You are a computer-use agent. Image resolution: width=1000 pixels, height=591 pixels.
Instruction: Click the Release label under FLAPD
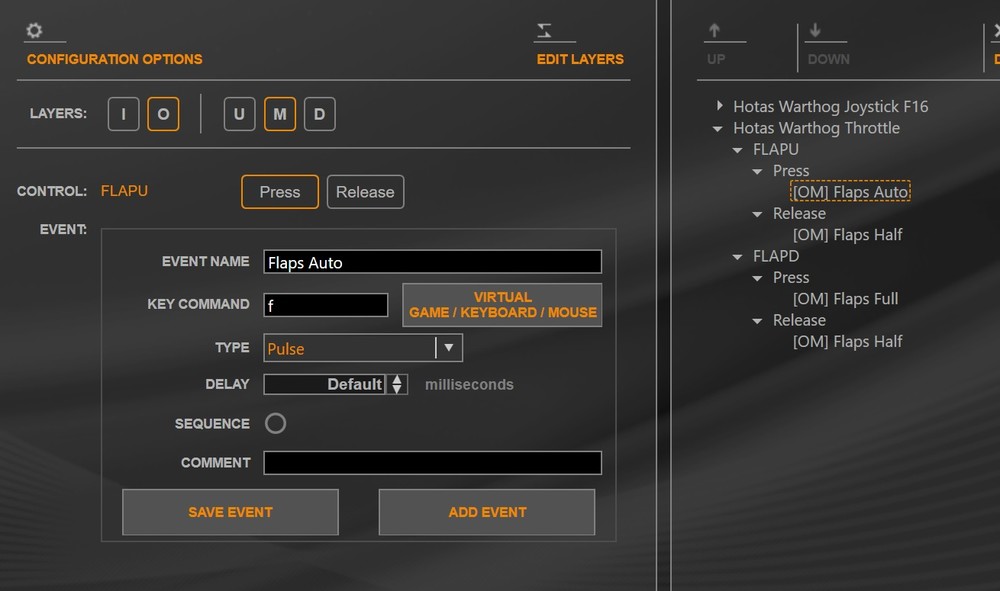pos(799,319)
